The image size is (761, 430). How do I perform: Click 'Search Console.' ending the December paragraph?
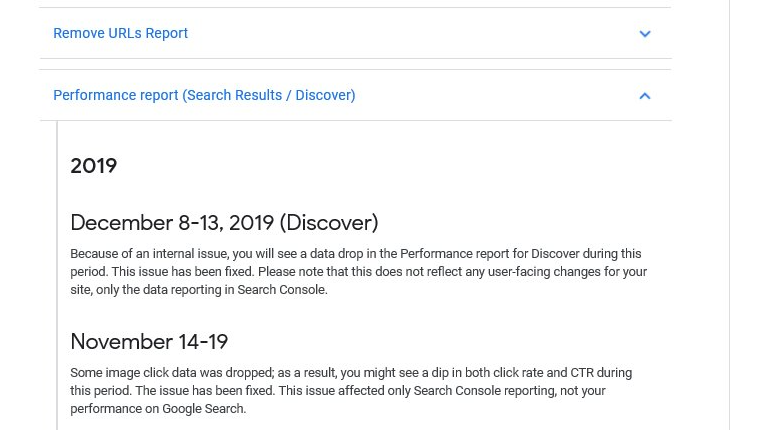pos(282,290)
